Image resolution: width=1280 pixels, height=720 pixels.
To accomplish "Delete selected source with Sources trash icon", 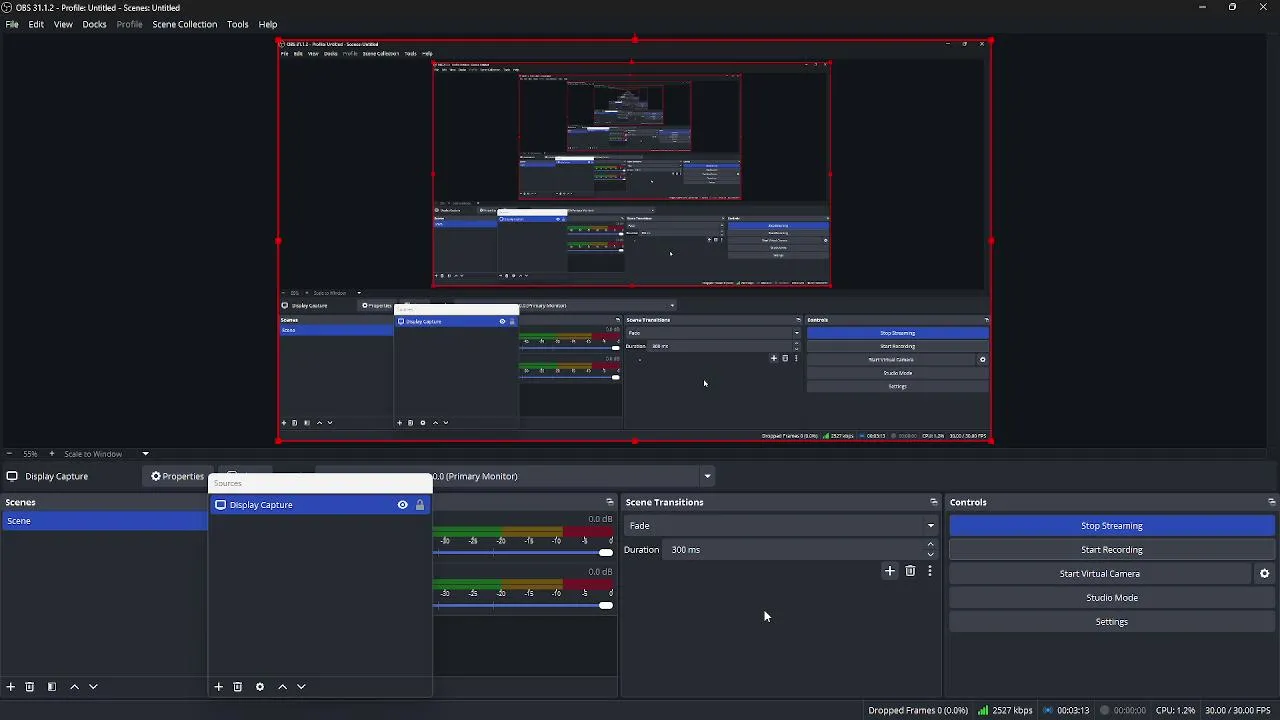I will tap(238, 687).
